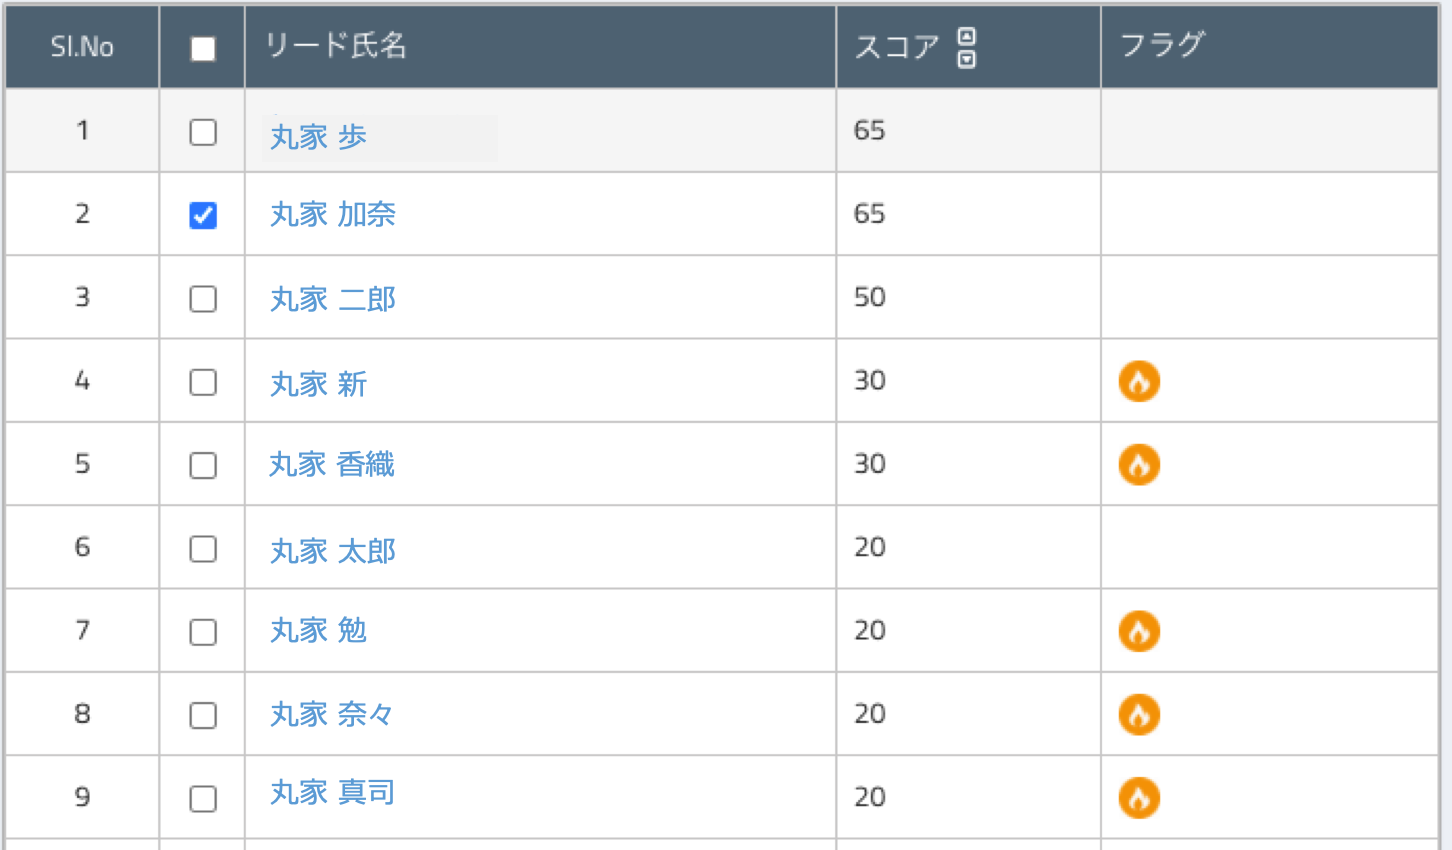This screenshot has width=1452, height=850.
Task: Click the Sl.No column header
Action: click(82, 47)
